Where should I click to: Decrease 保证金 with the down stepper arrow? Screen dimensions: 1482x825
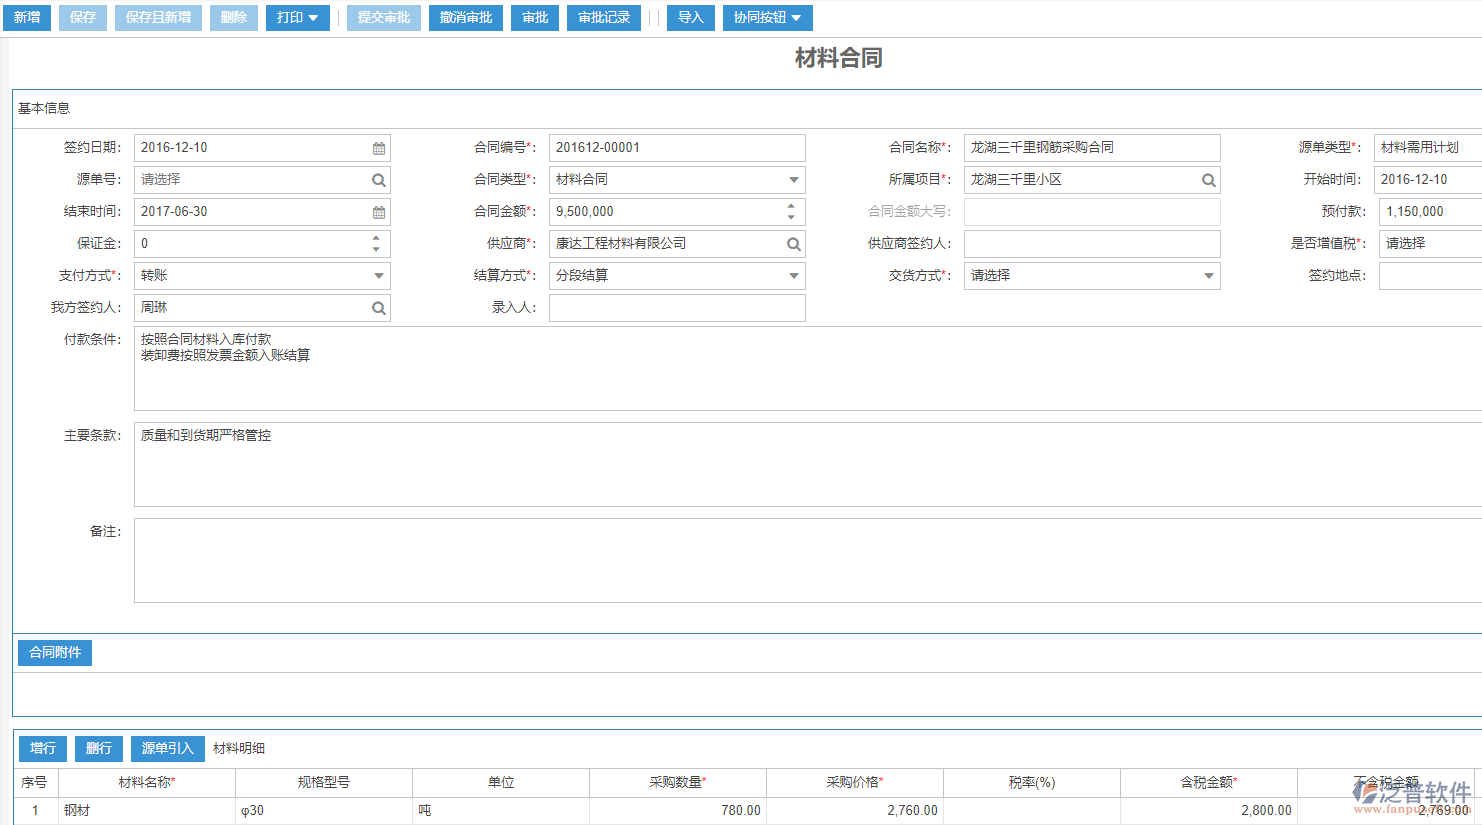(x=375, y=249)
